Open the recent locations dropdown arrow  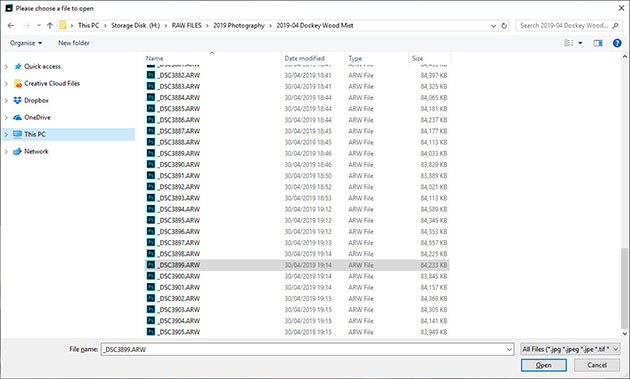(x=39, y=25)
